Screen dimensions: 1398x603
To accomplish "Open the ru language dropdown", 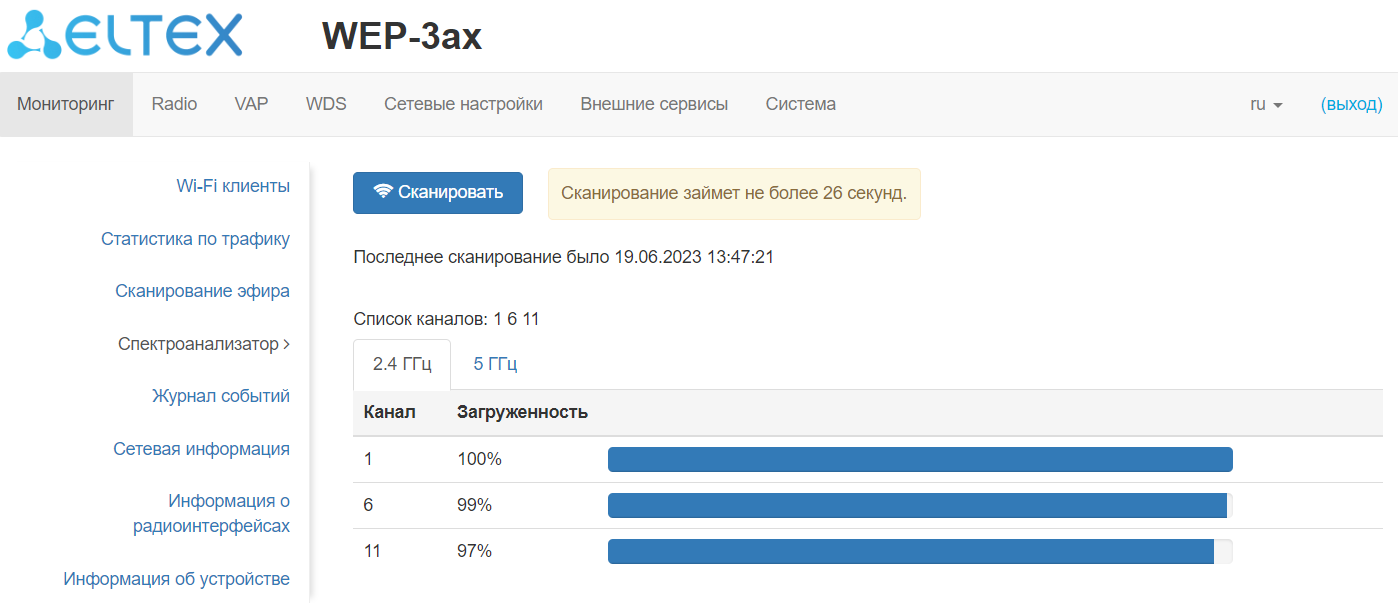I will [x=1266, y=104].
